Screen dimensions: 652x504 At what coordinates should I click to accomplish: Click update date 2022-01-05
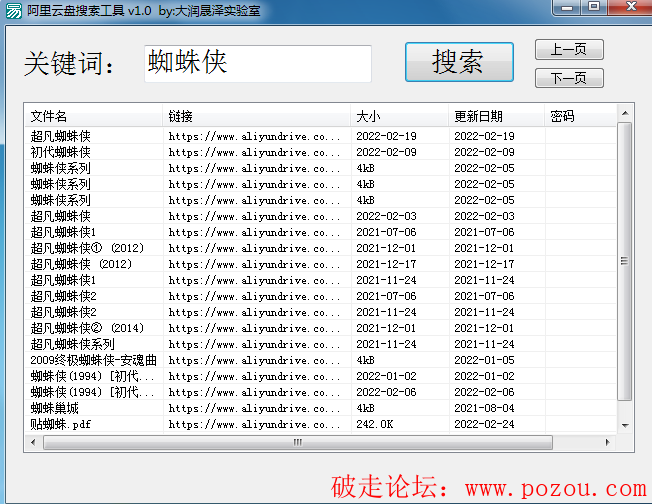[484, 360]
